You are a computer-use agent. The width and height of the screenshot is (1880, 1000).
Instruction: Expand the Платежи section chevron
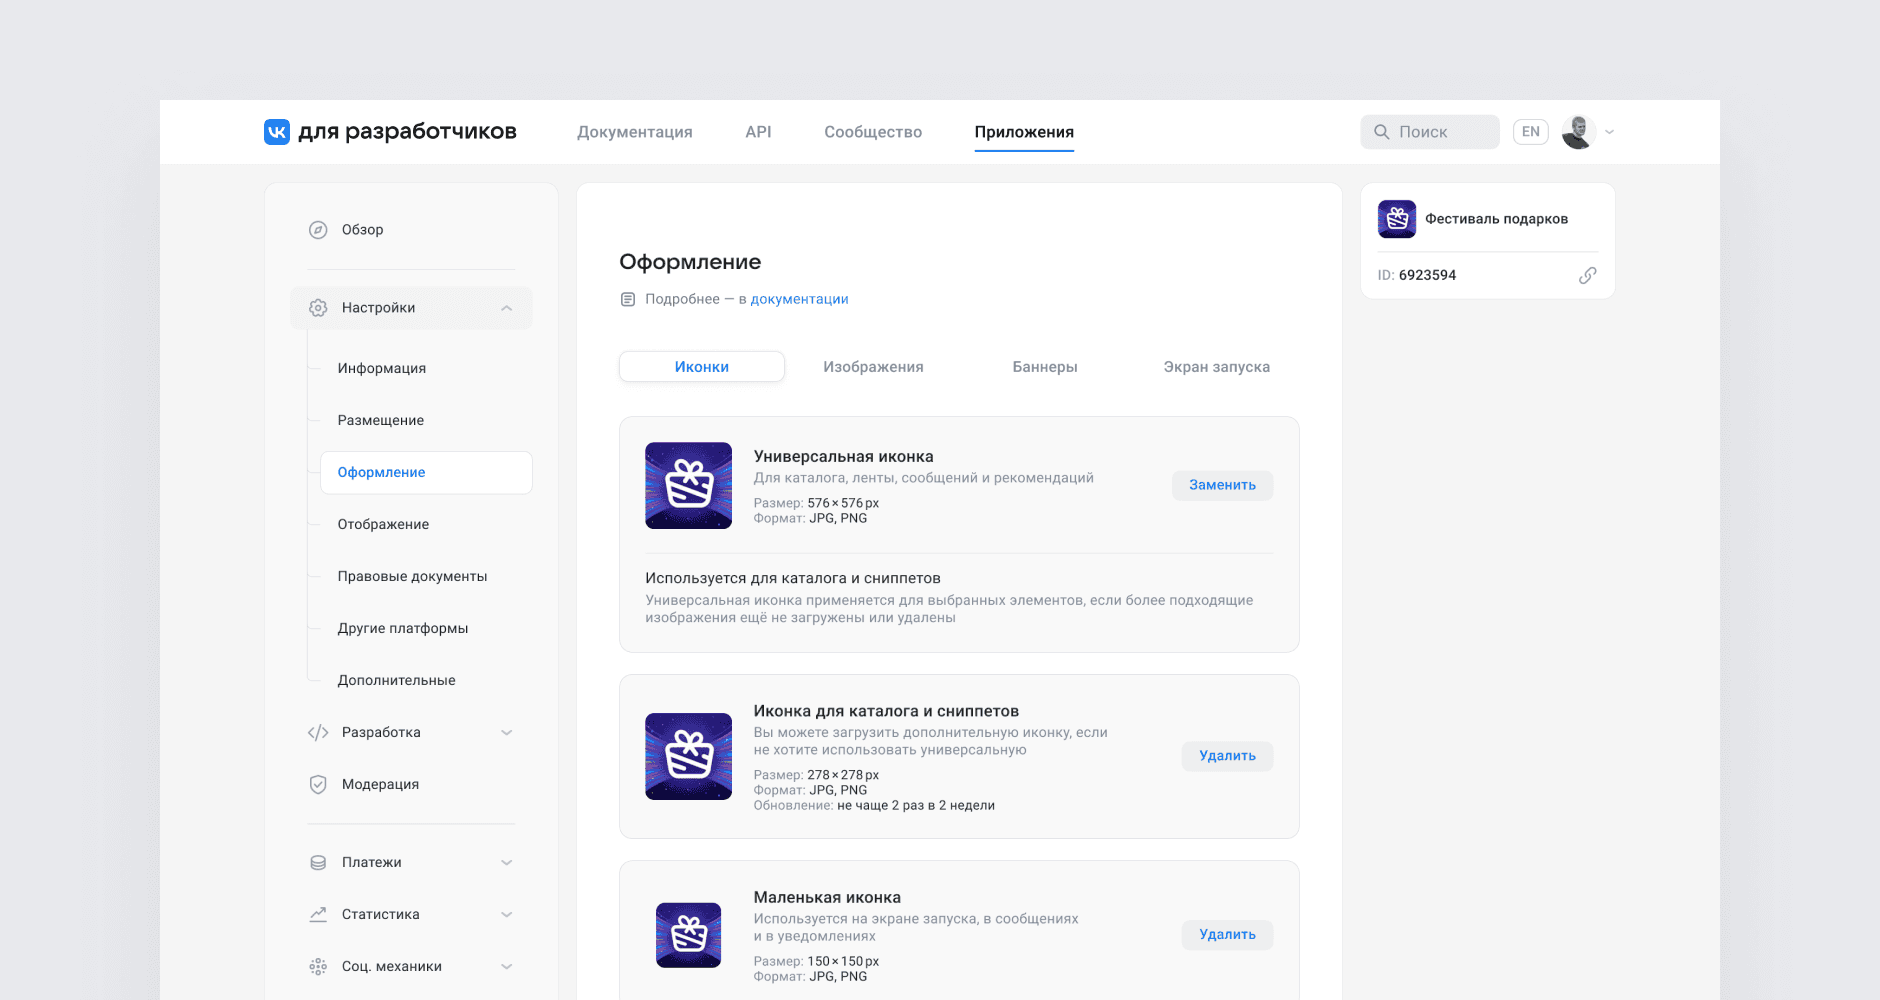click(507, 863)
